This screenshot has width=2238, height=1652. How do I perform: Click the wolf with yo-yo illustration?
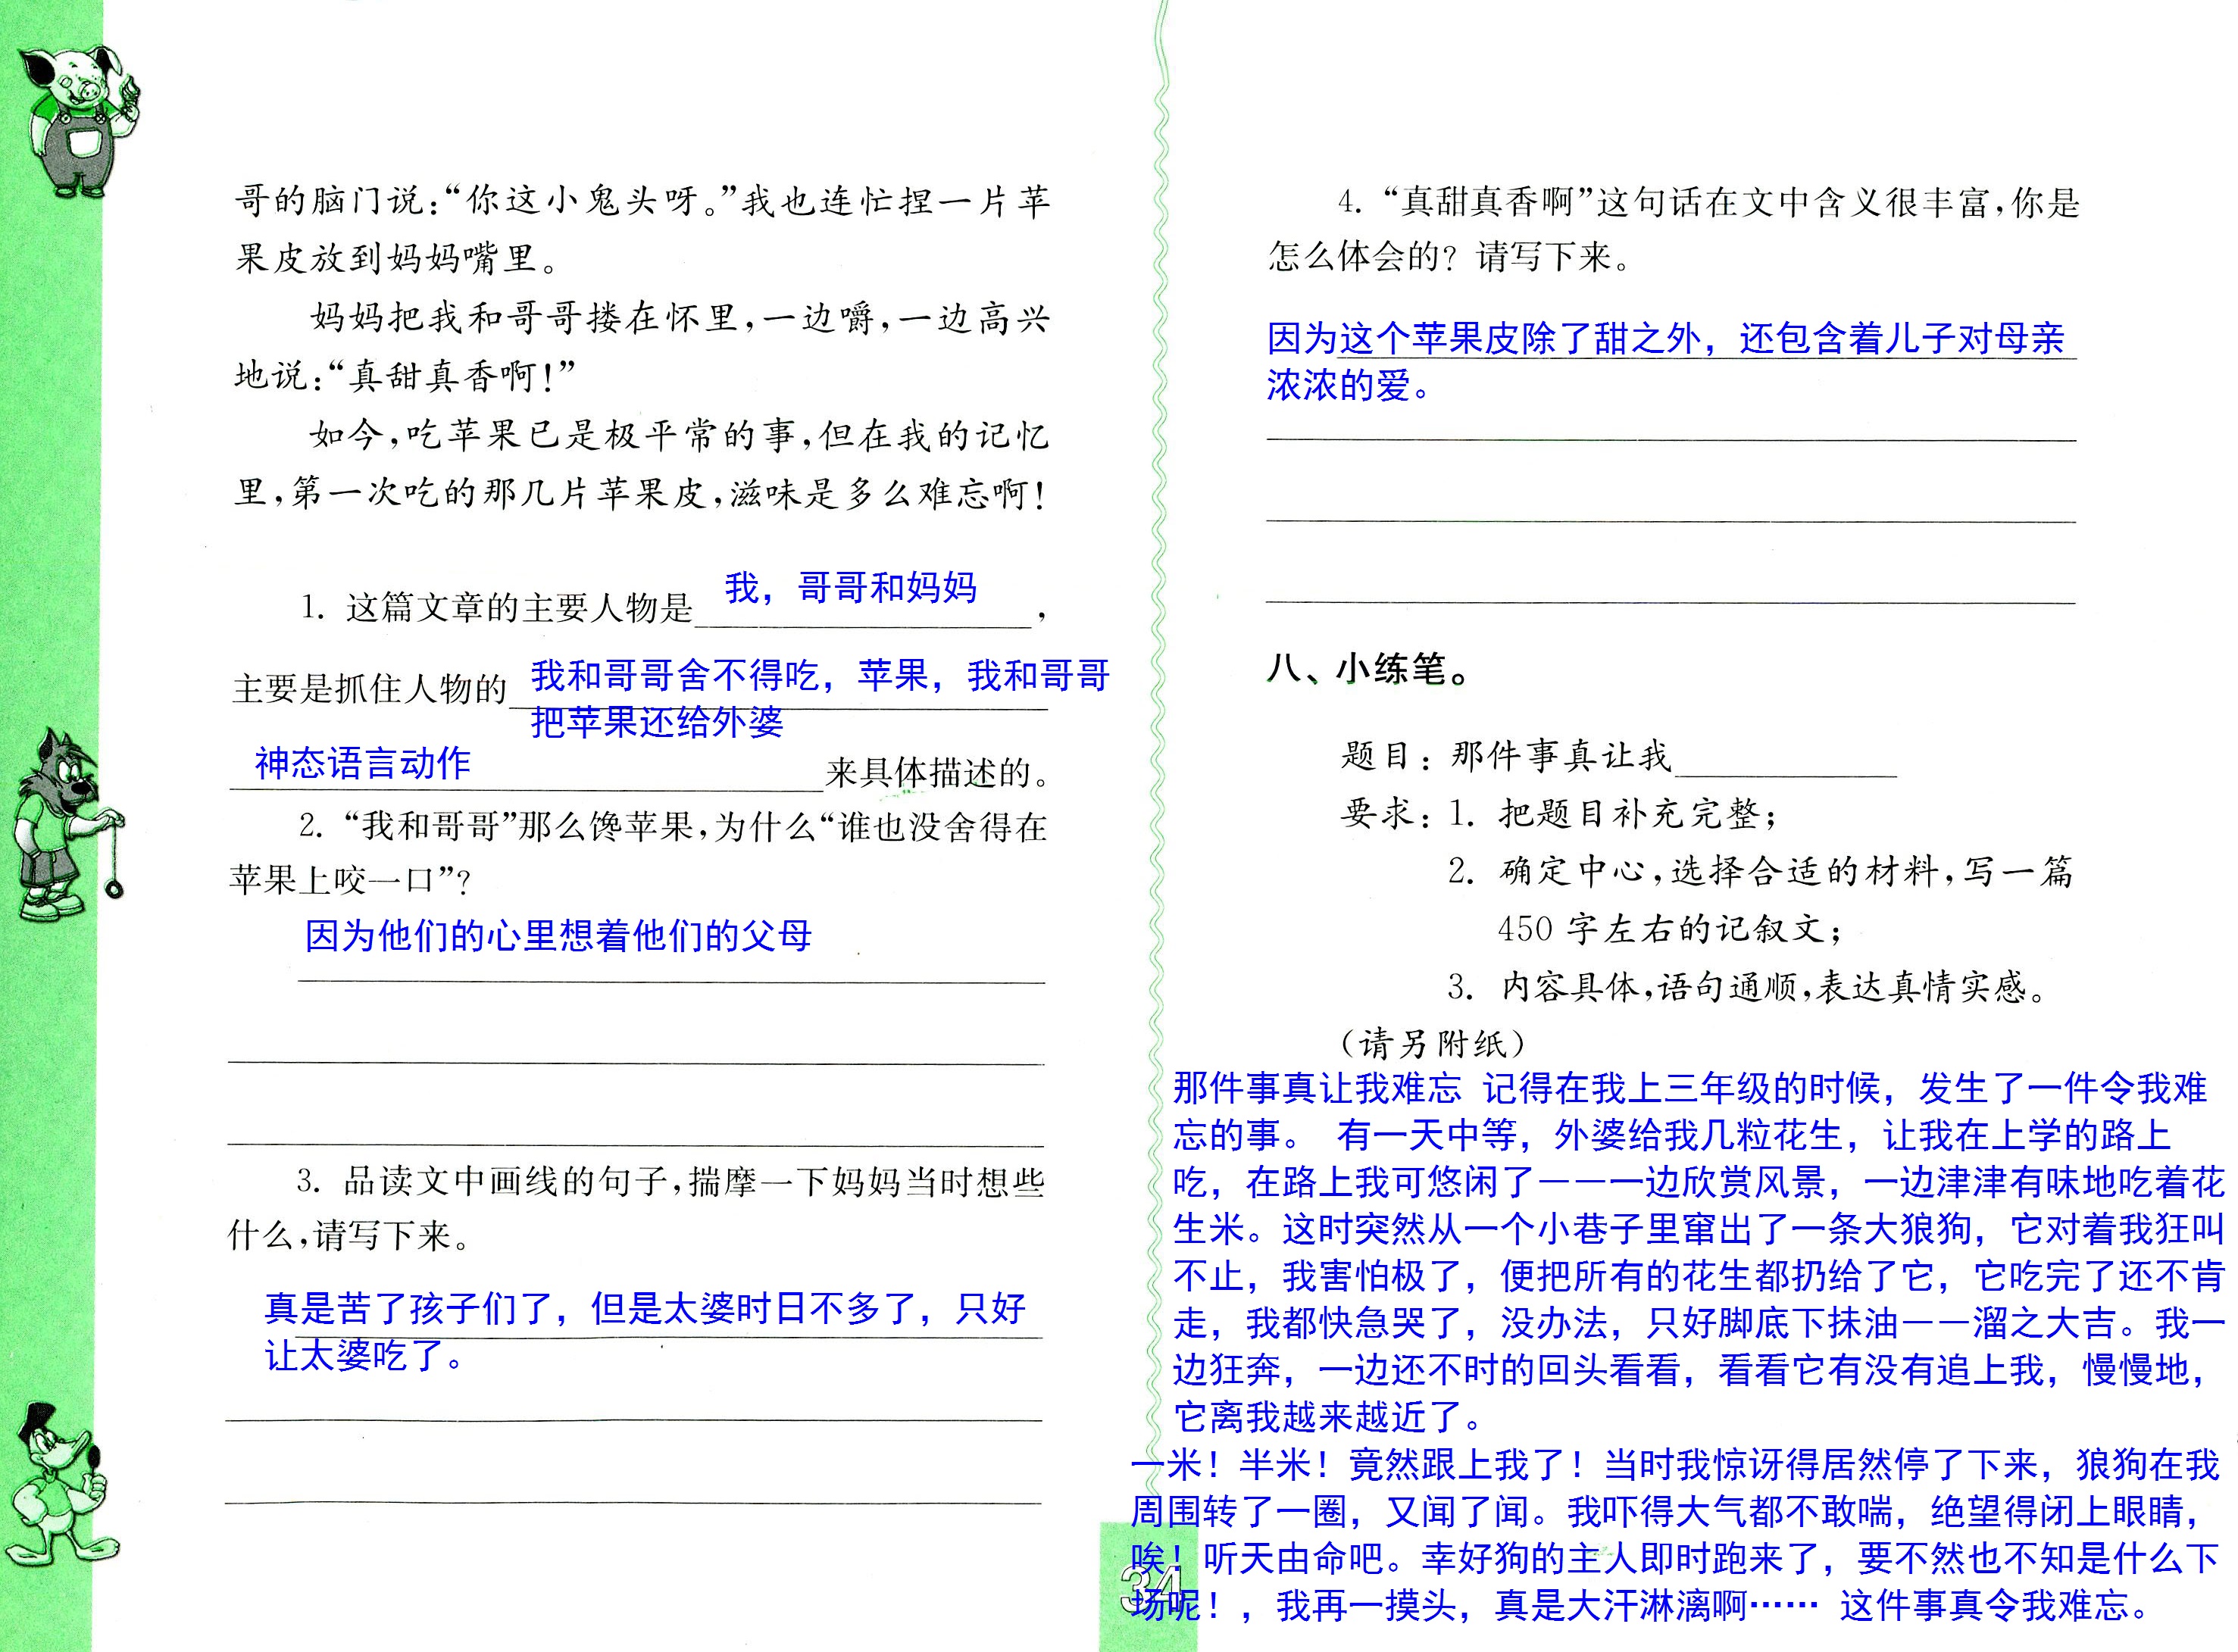pyautogui.click(x=68, y=825)
